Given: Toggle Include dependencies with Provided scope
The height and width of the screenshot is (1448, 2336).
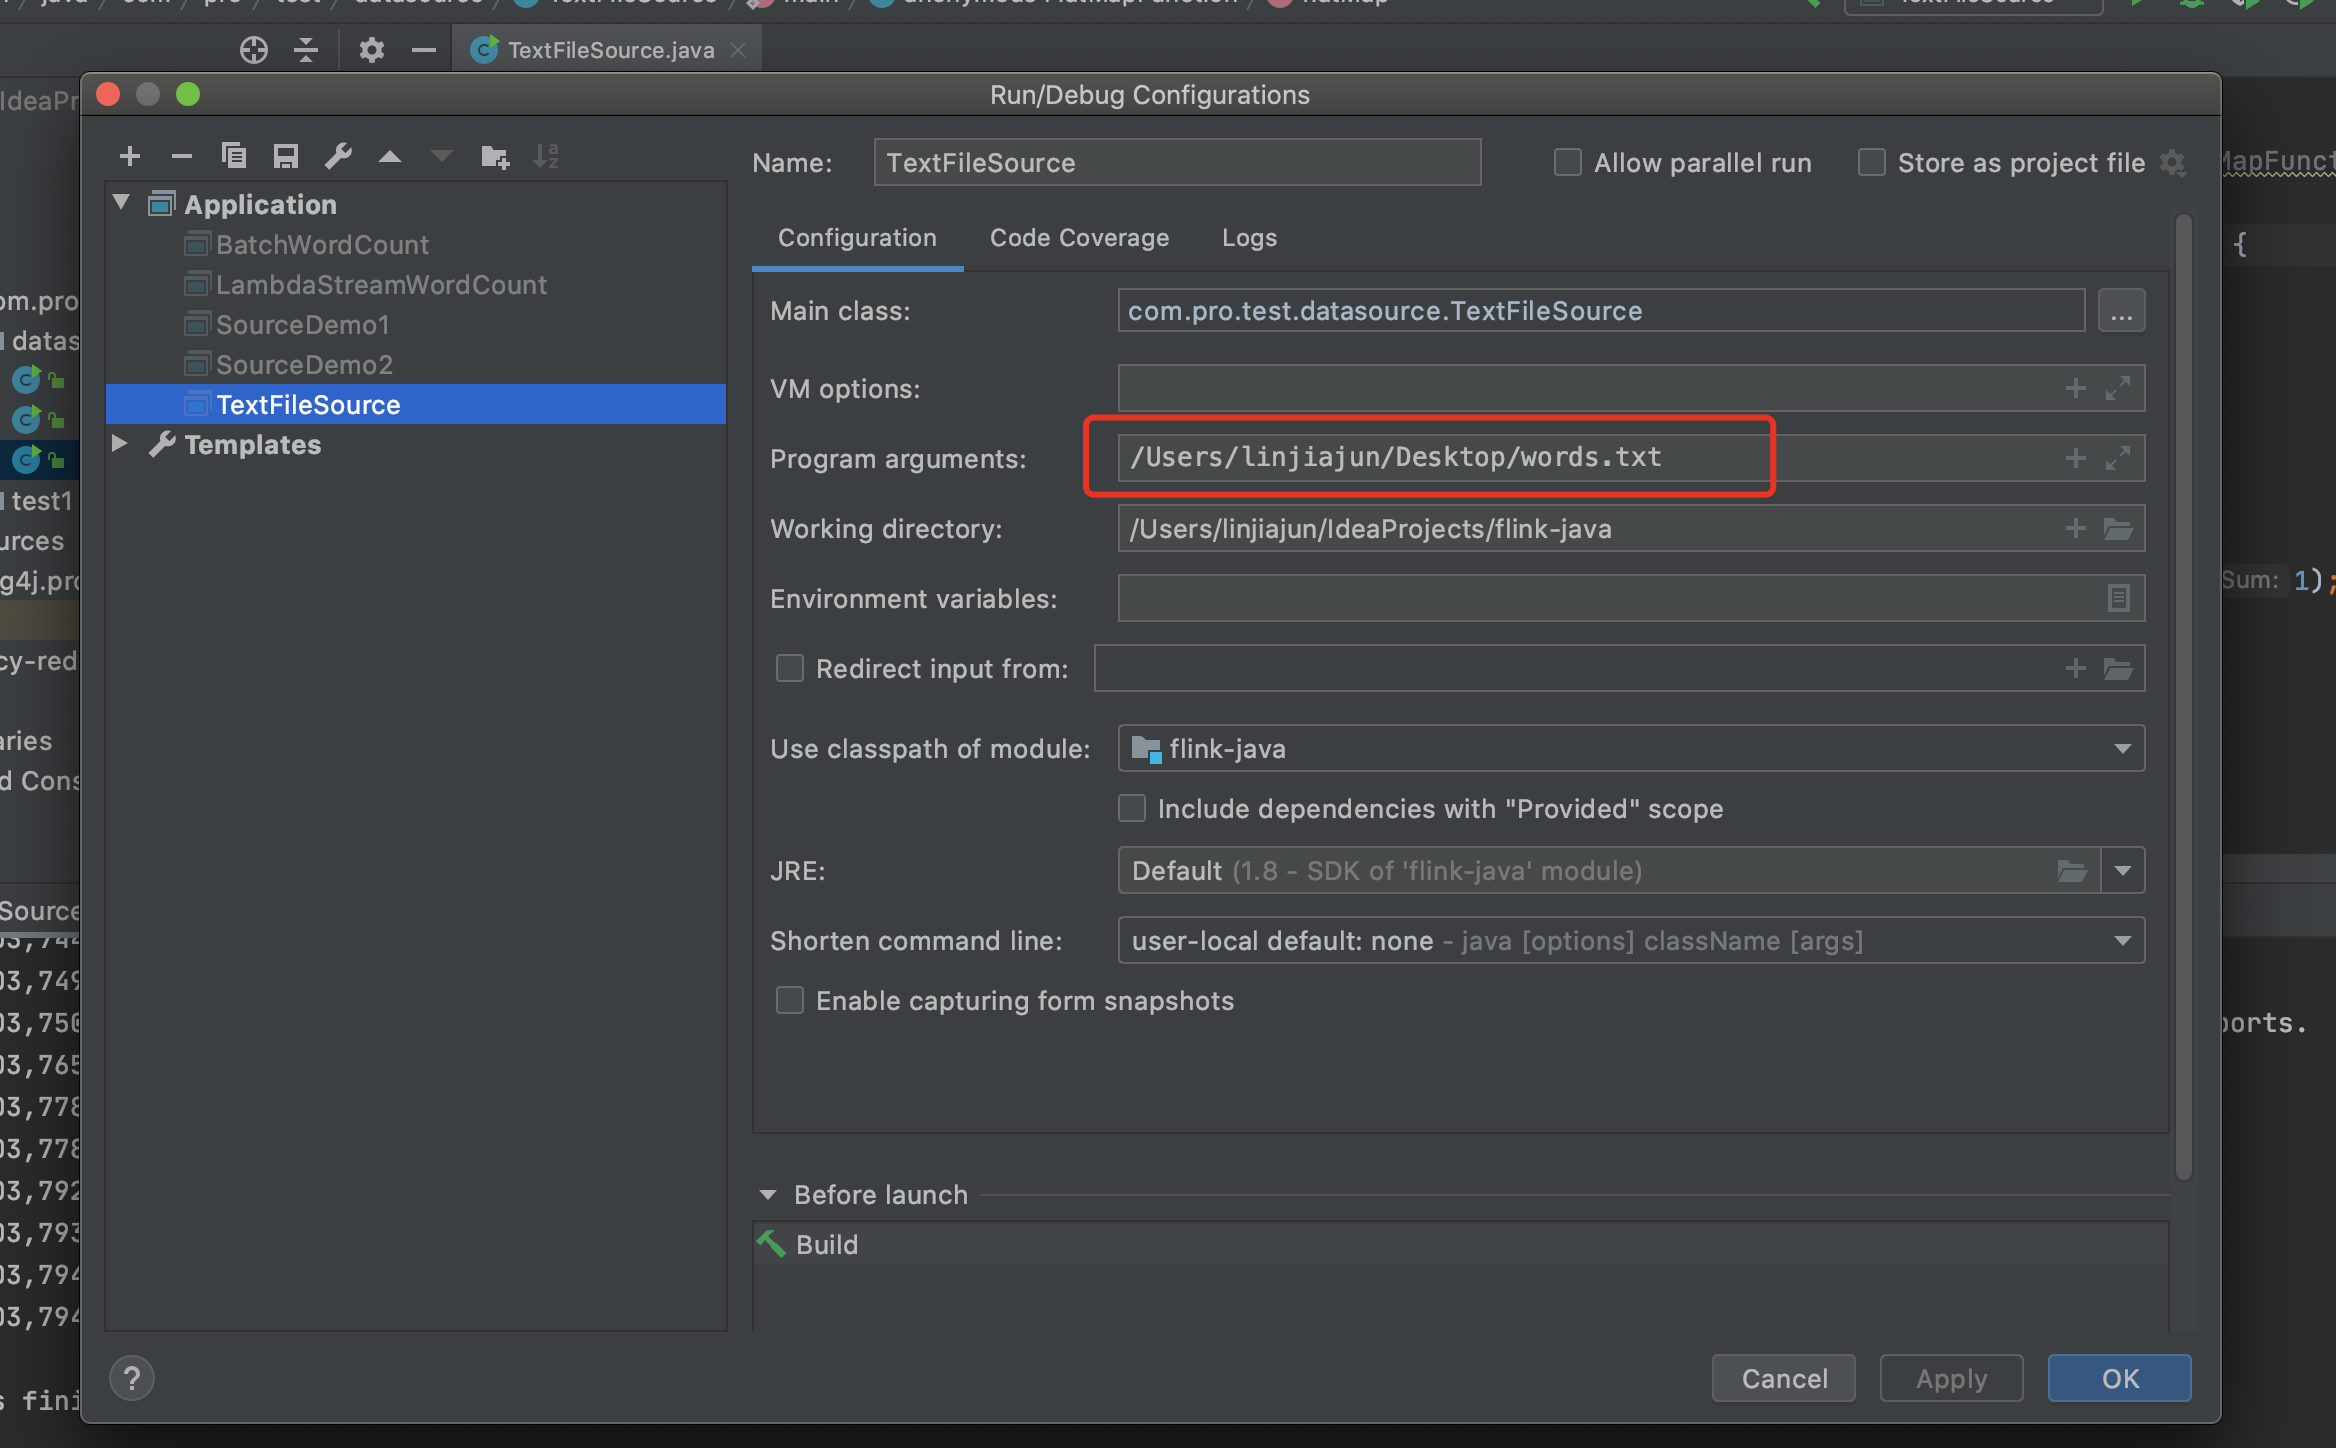Looking at the screenshot, I should [x=1132, y=808].
